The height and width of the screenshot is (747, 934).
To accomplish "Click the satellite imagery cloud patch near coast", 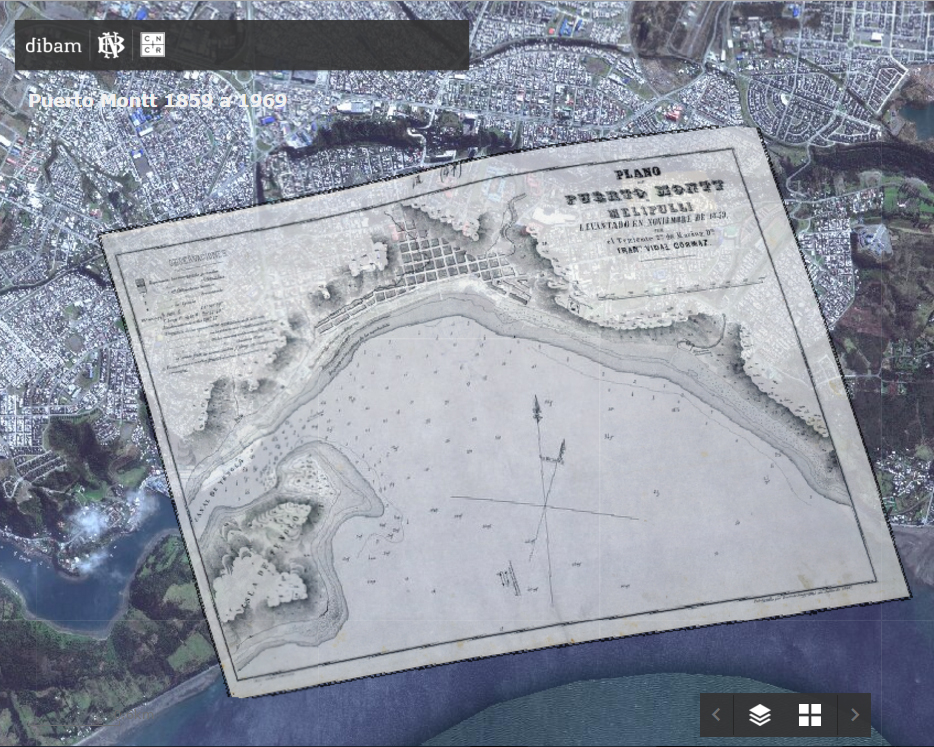I will click(100, 525).
